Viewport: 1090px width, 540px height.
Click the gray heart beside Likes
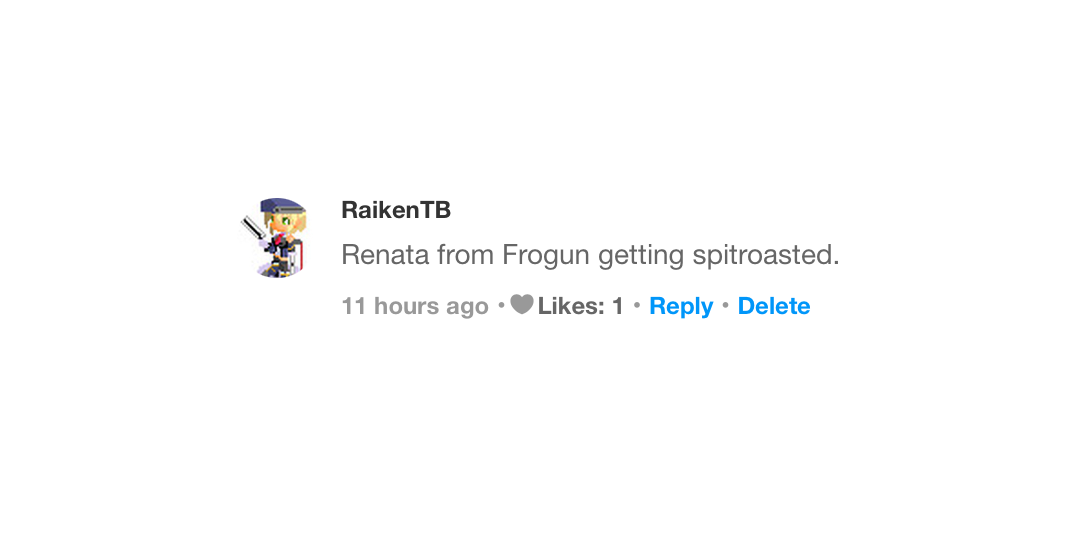[x=521, y=305]
